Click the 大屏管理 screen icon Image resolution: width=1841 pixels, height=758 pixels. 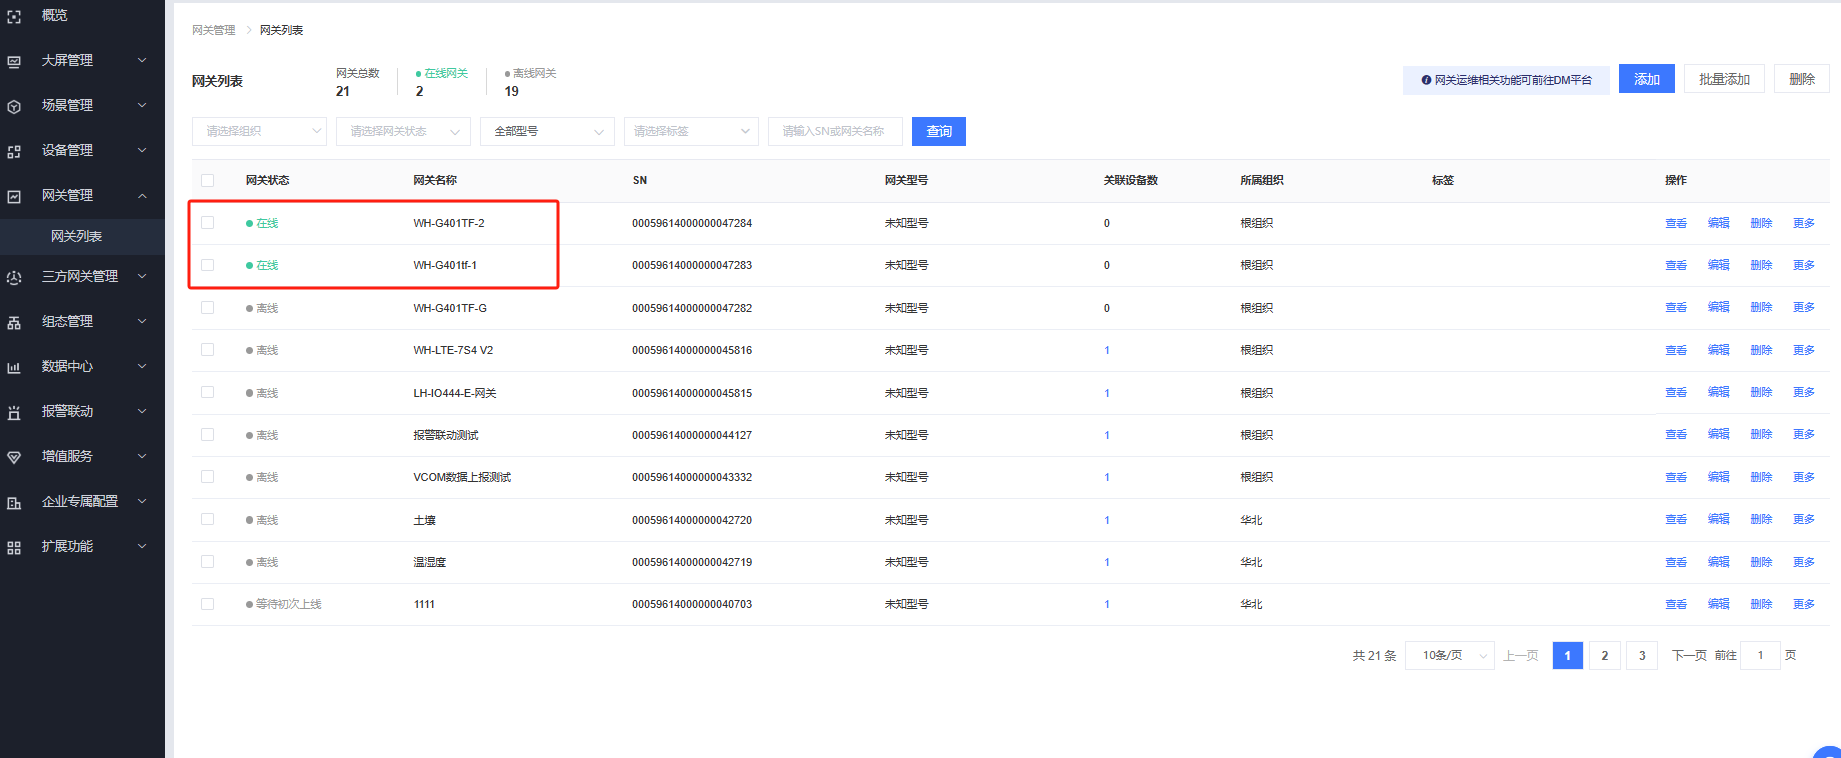14,61
